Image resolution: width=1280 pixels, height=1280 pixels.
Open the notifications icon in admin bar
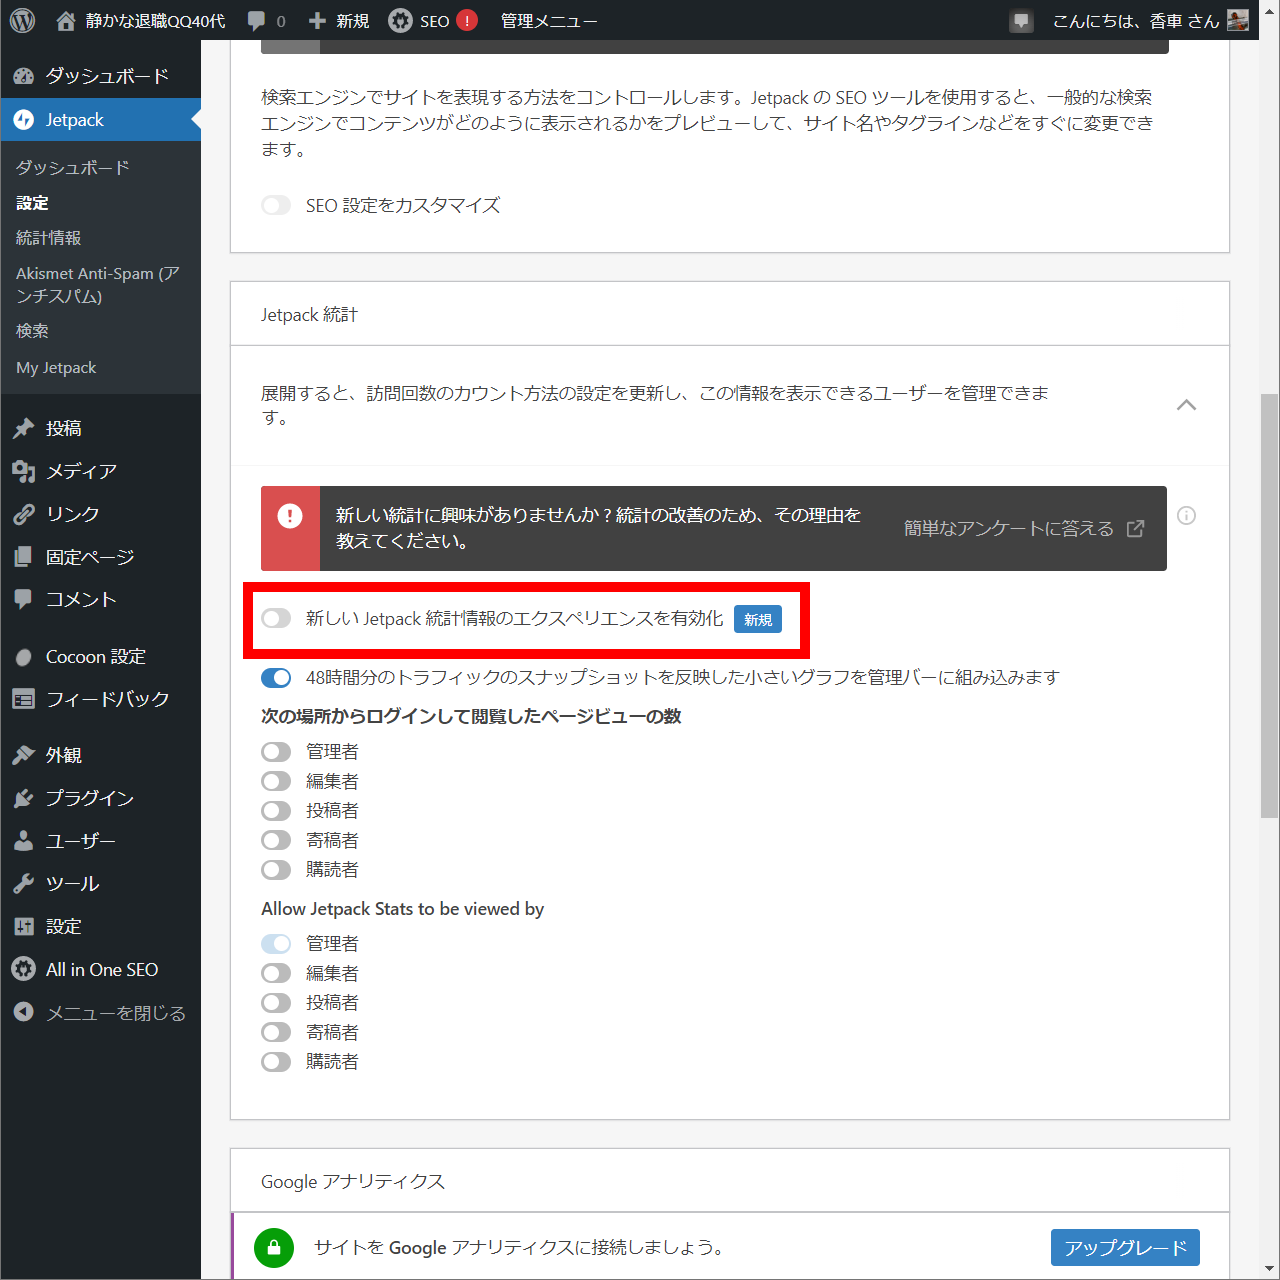pos(1021,21)
